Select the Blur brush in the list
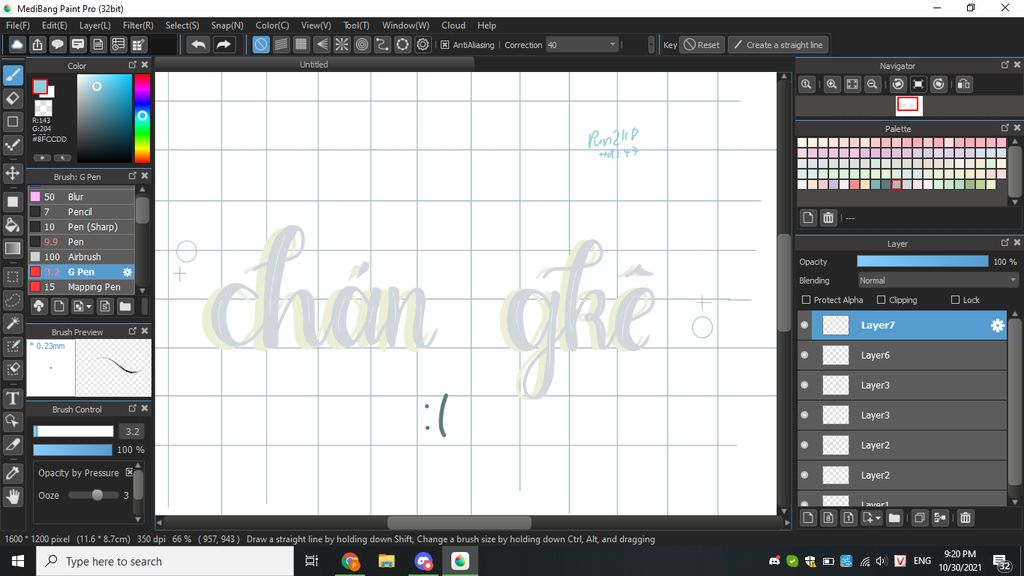This screenshot has width=1024, height=576. point(81,197)
